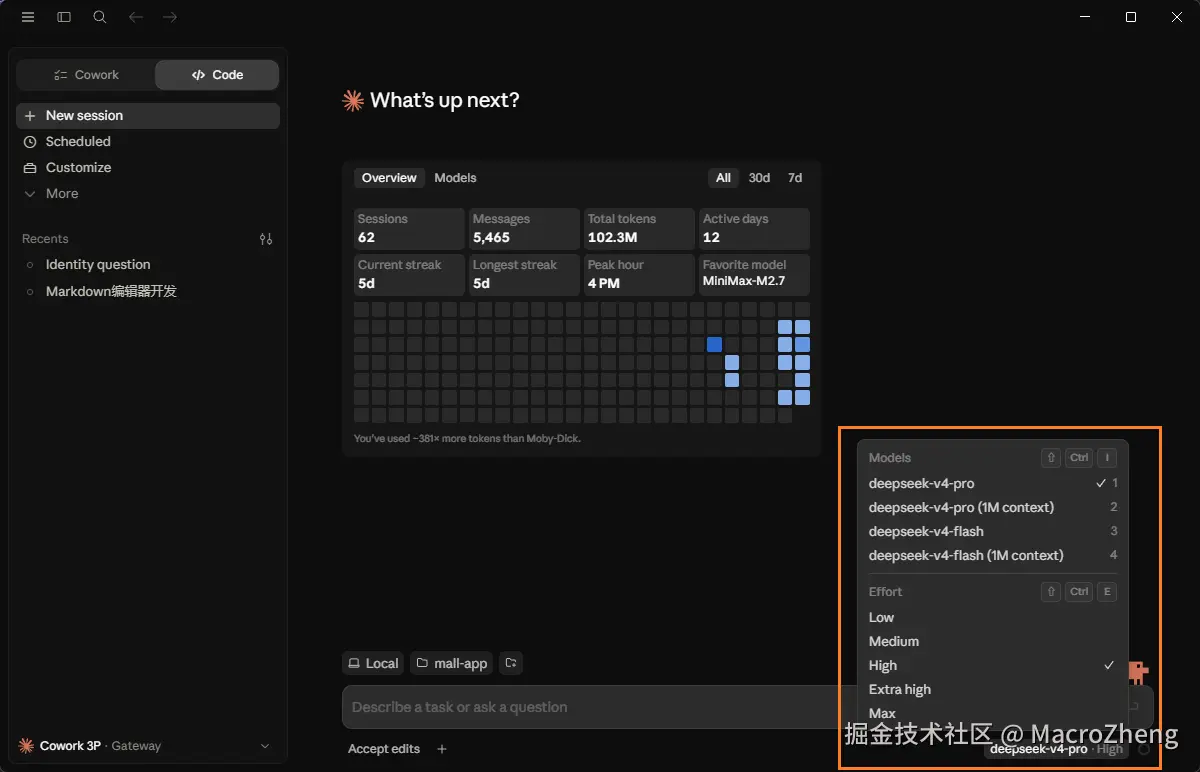Set effort to High
The width and height of the screenshot is (1200, 772).
993,666
